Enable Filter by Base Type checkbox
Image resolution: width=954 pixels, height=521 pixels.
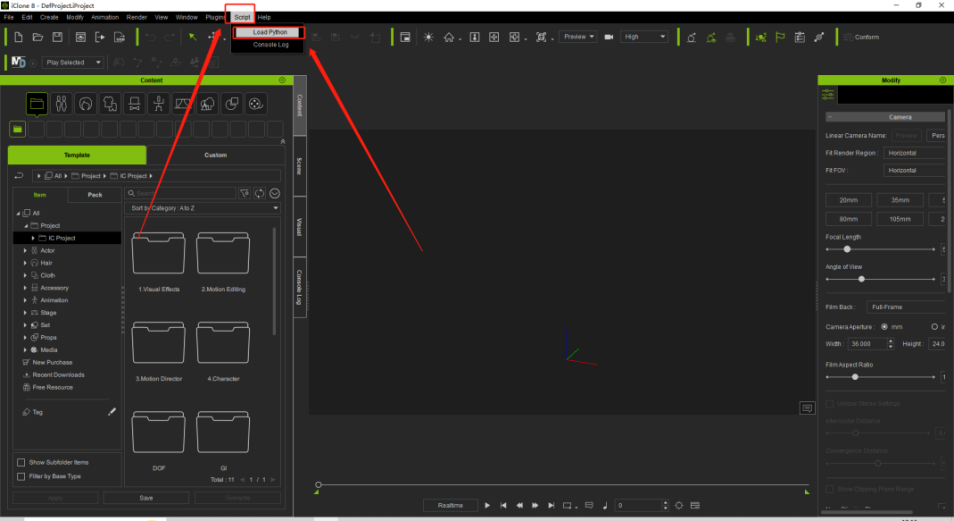[x=21, y=477]
